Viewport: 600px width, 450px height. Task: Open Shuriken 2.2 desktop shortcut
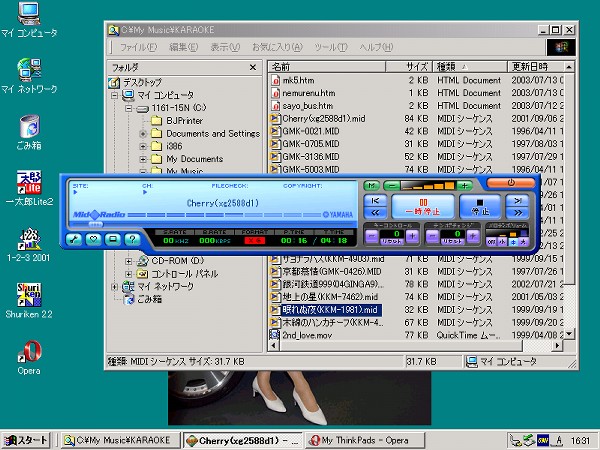pyautogui.click(x=29, y=301)
